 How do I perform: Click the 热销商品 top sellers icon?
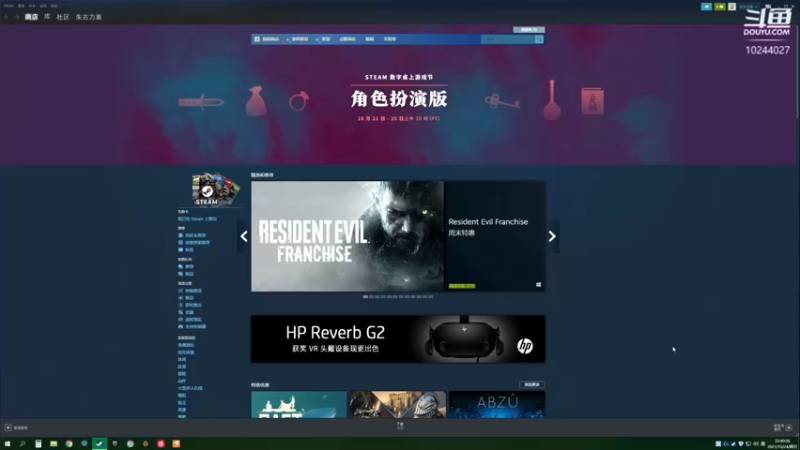(x=181, y=290)
